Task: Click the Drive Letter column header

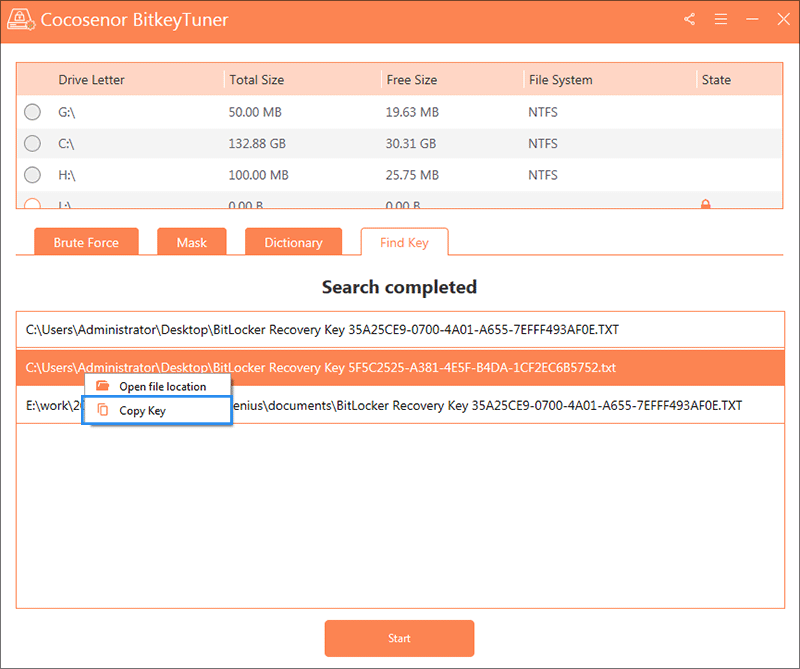Action: click(x=91, y=80)
